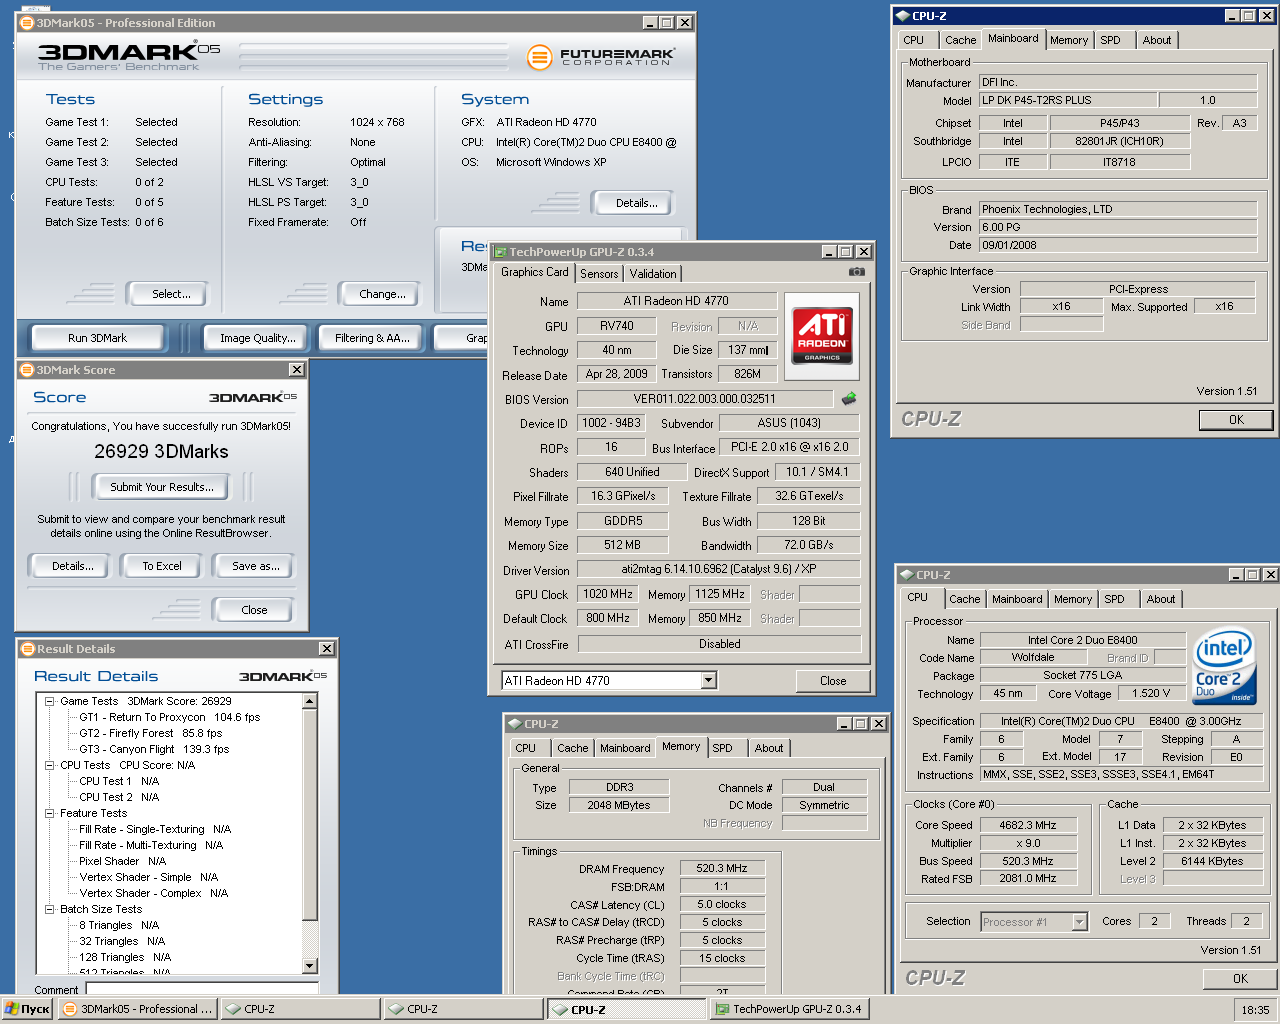This screenshot has height=1024, width=1280.
Task: Select Vertex Shader - Complex tree row
Action: 153,893
